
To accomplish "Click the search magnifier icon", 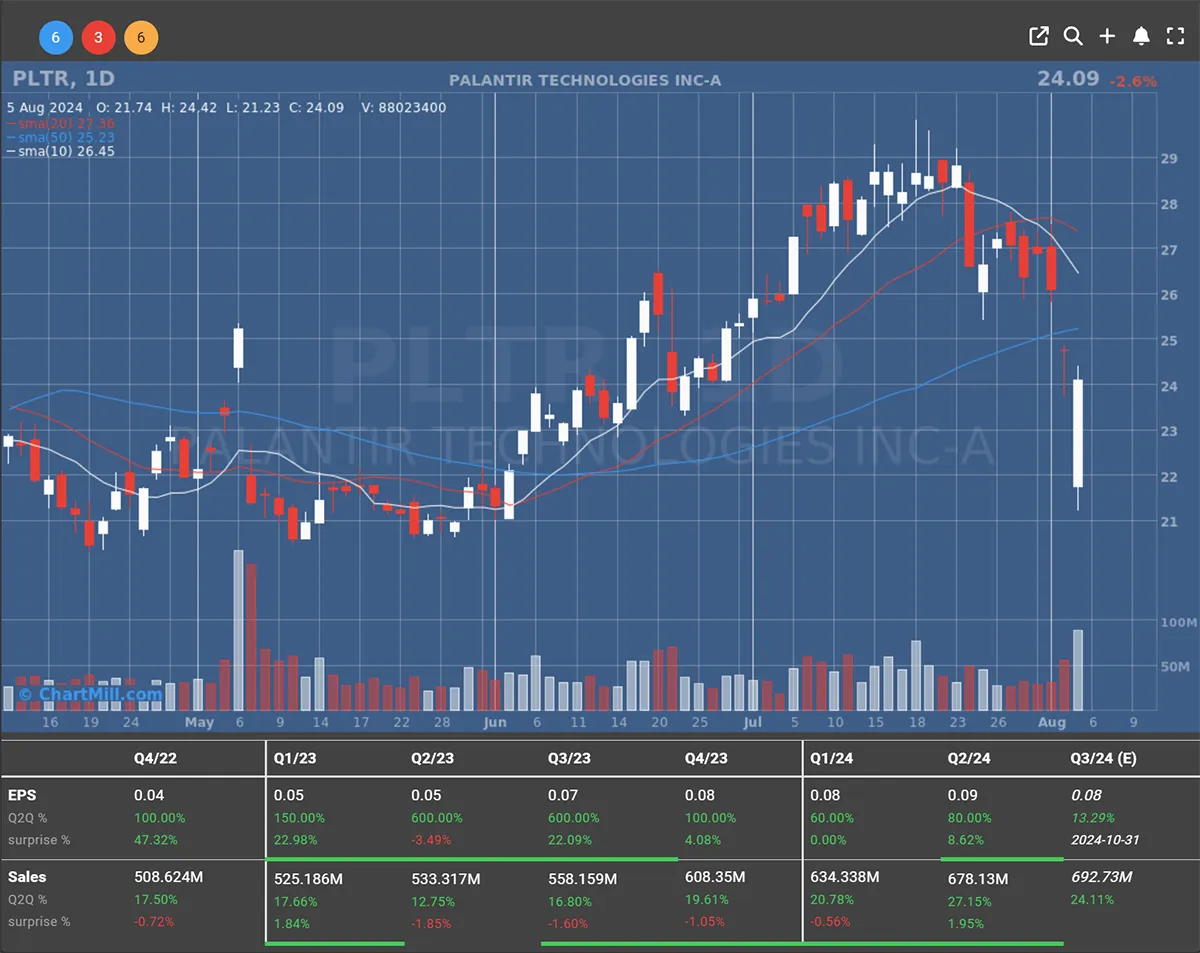I will pos(1073,36).
